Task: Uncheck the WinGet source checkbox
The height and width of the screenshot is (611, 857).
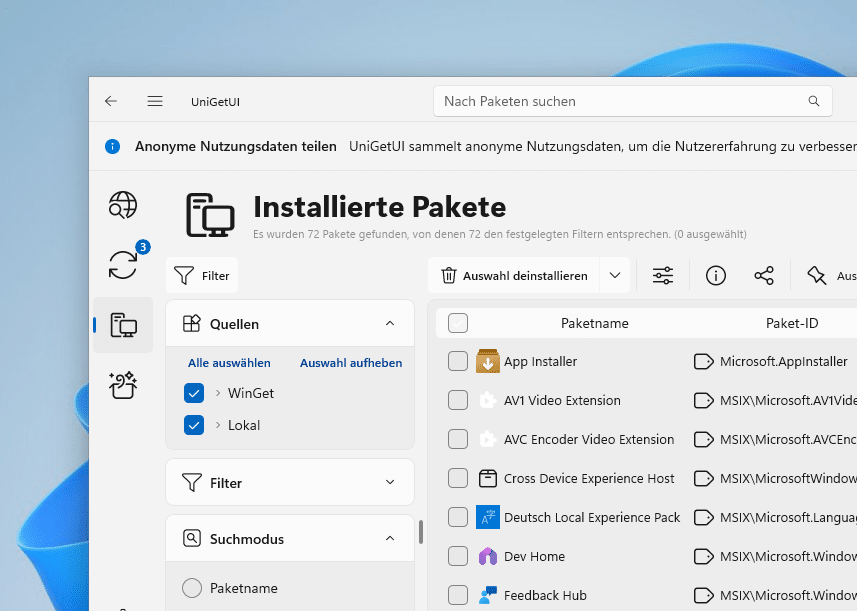Action: tap(194, 393)
